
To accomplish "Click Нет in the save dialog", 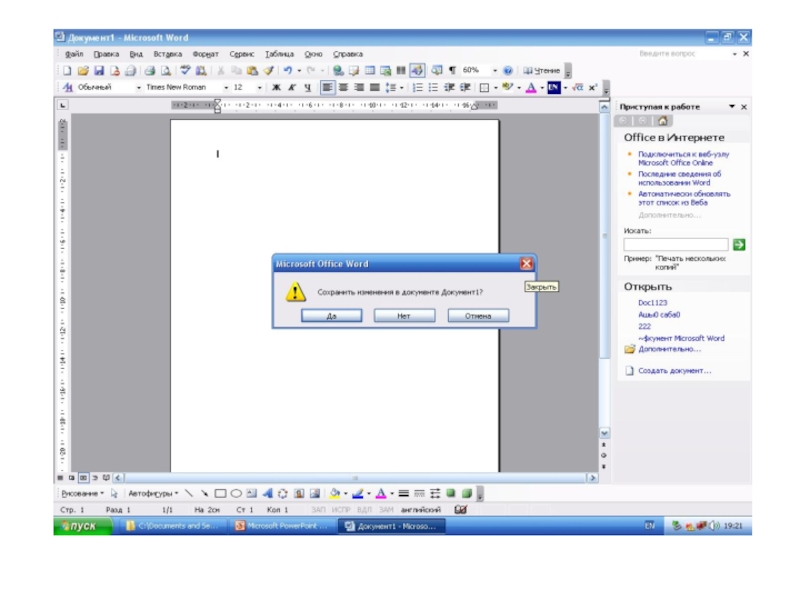I will click(x=404, y=316).
